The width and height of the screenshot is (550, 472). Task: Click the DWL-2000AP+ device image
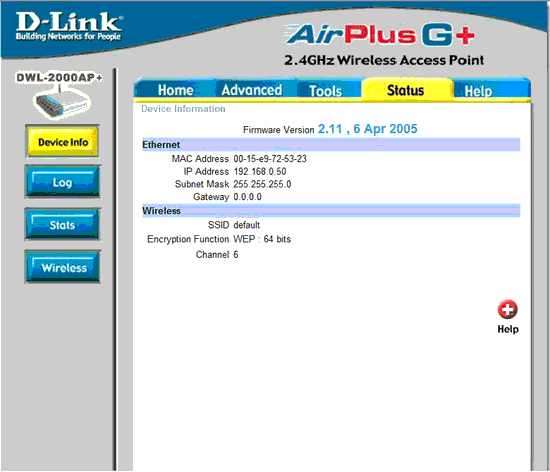point(62,103)
